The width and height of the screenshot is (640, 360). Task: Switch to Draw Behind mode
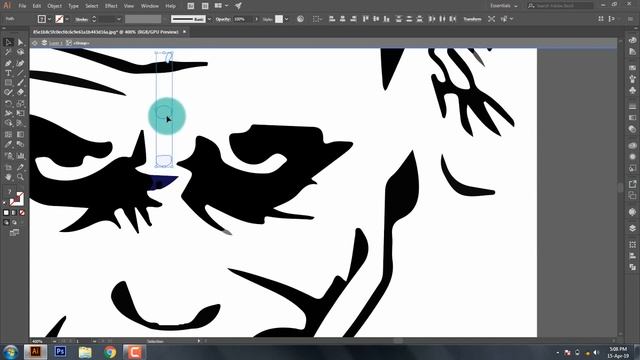coord(14,222)
